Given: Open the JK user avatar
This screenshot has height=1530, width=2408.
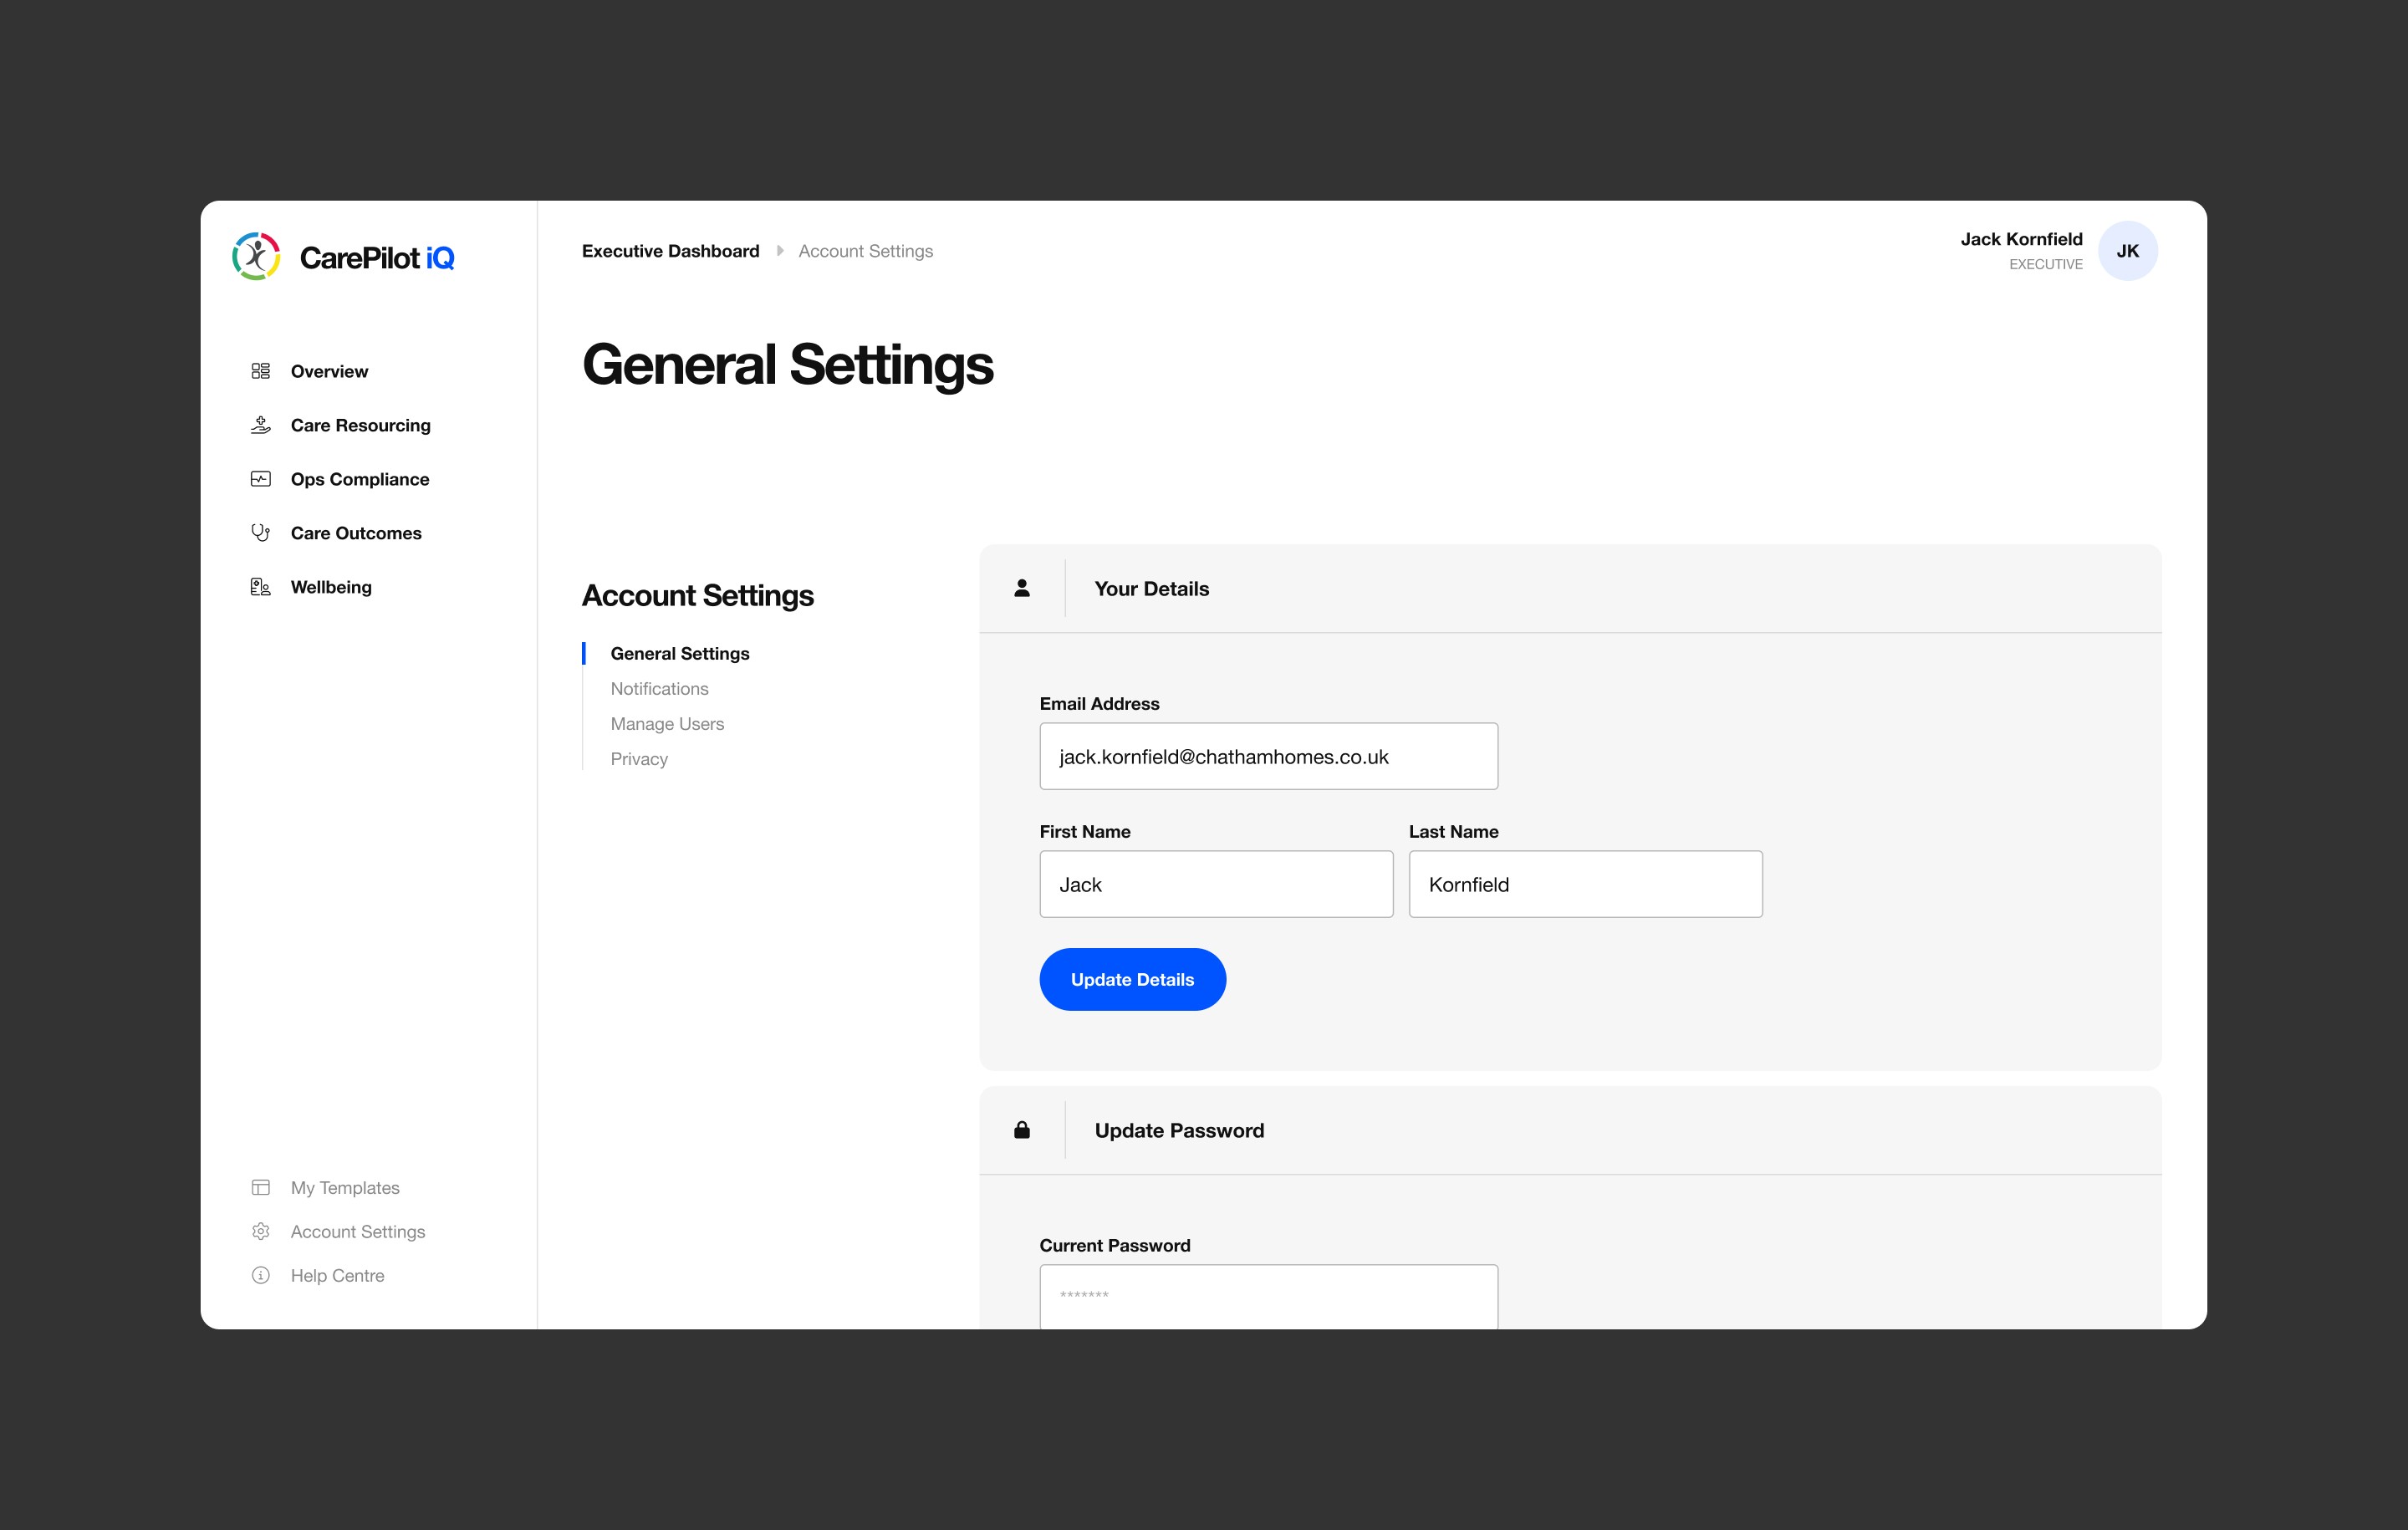Looking at the screenshot, I should click(2127, 251).
